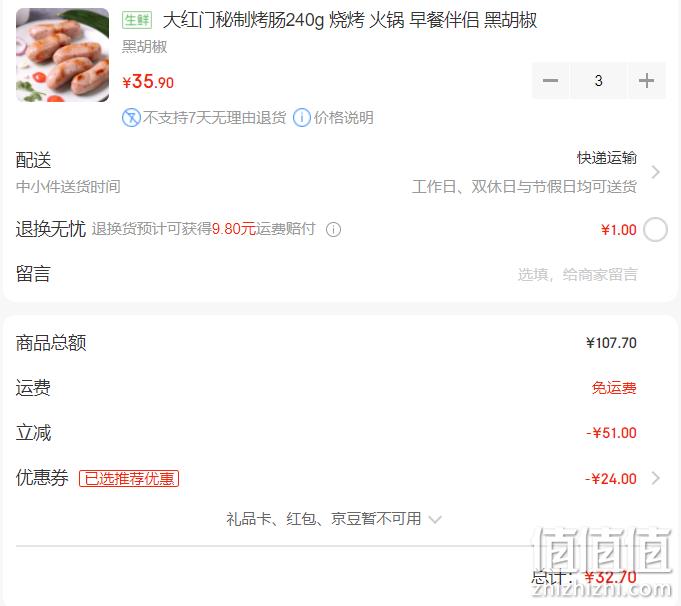
Task: Increase quantity with the plus button
Action: [x=646, y=80]
